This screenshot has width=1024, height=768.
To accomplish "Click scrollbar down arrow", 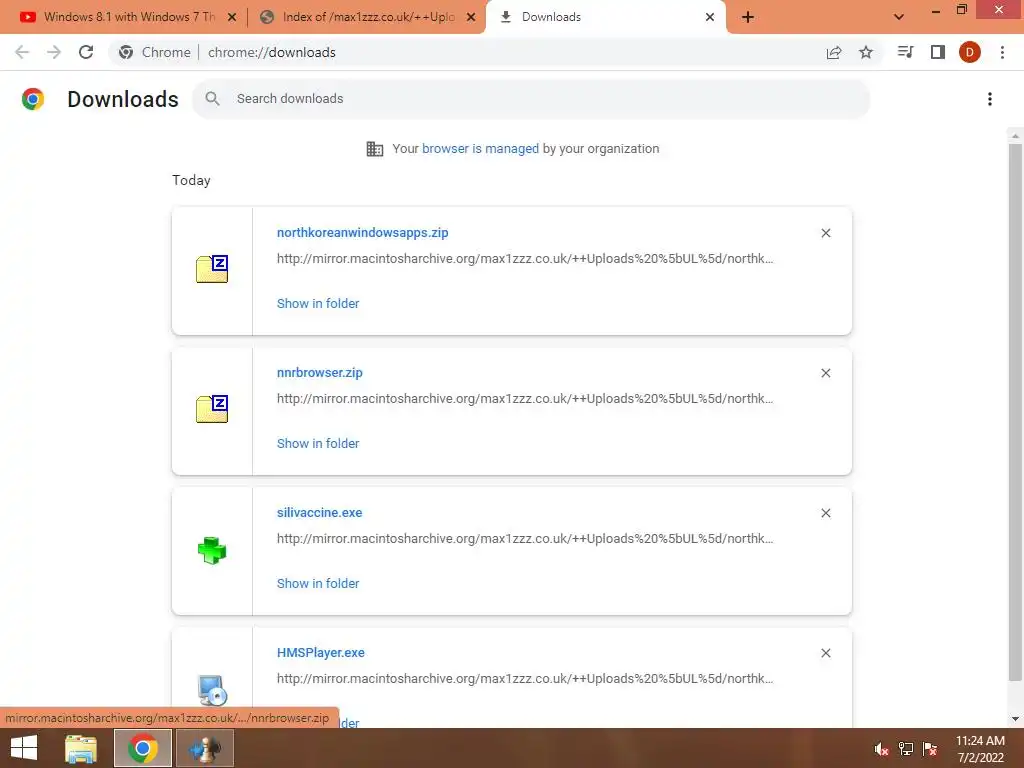I will click(x=1015, y=719).
